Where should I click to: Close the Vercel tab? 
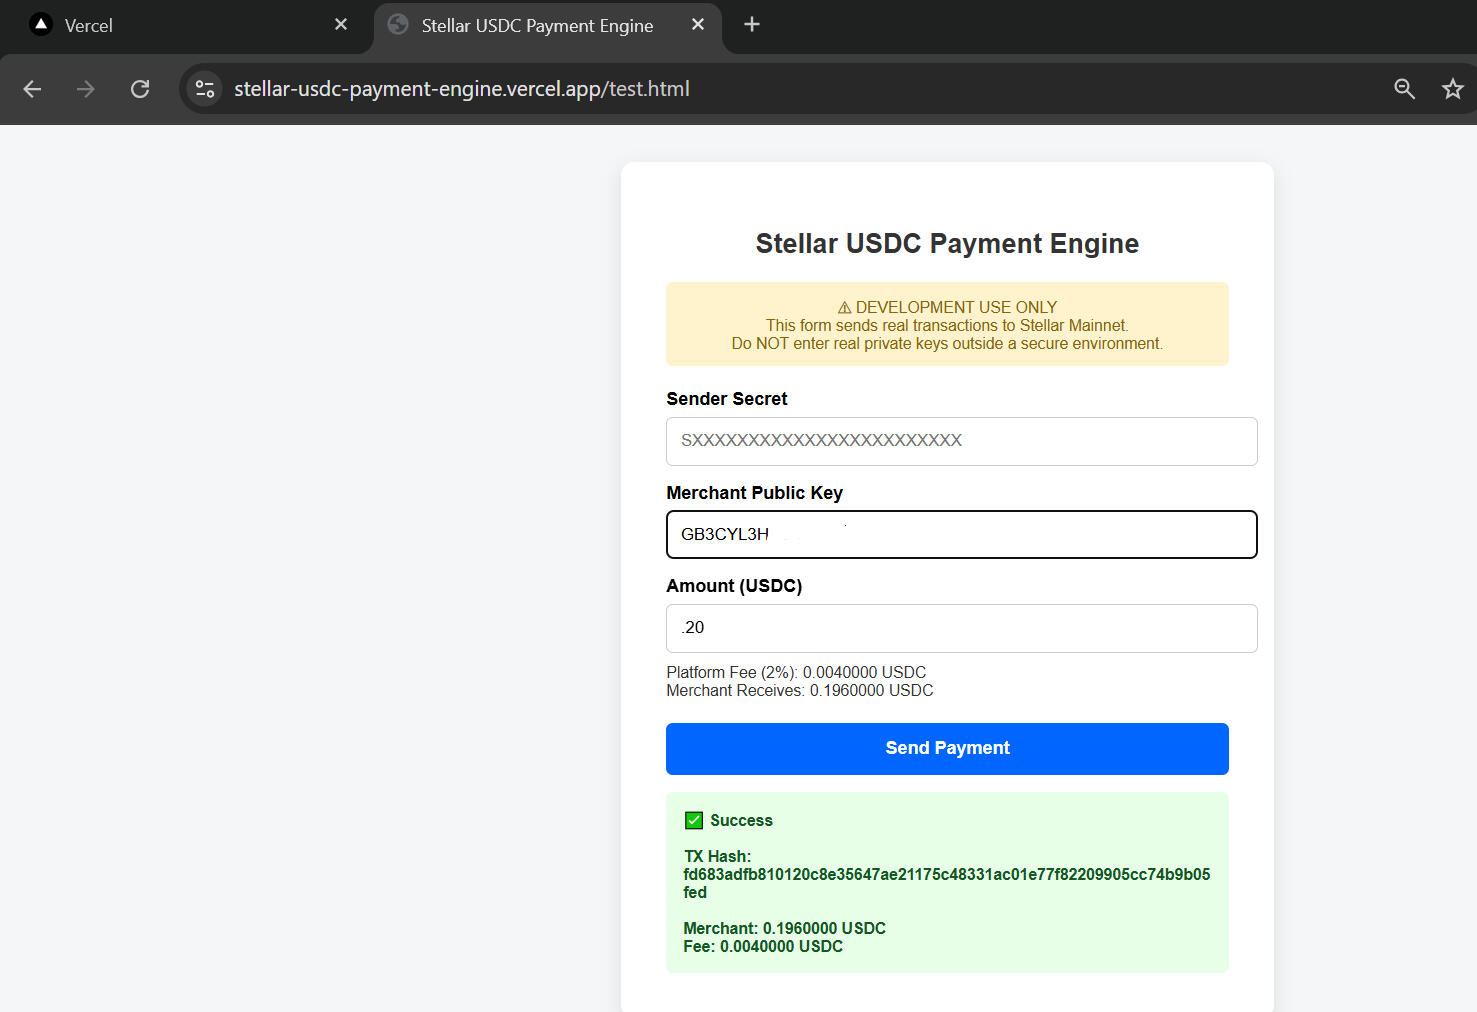[341, 24]
